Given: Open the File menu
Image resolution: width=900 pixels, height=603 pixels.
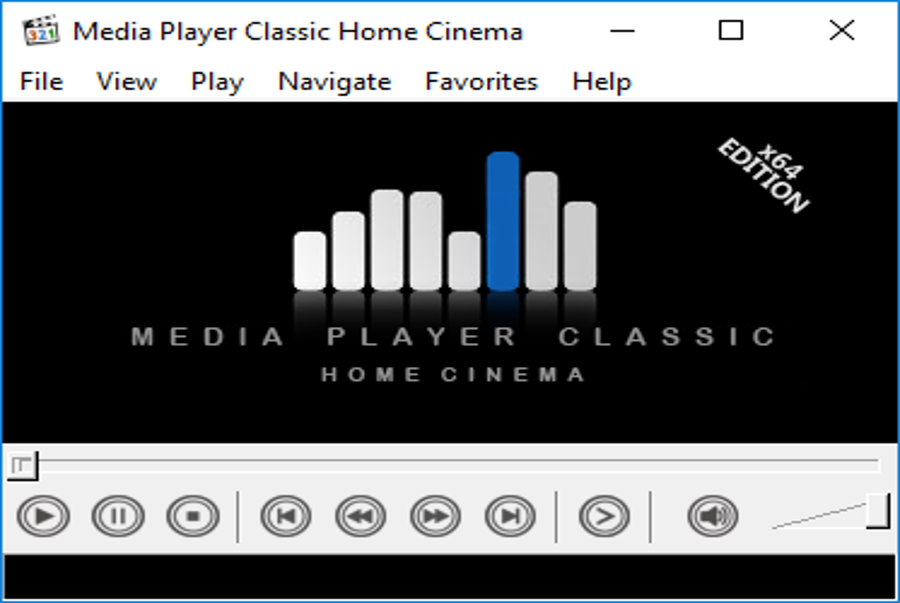Looking at the screenshot, I should [41, 81].
